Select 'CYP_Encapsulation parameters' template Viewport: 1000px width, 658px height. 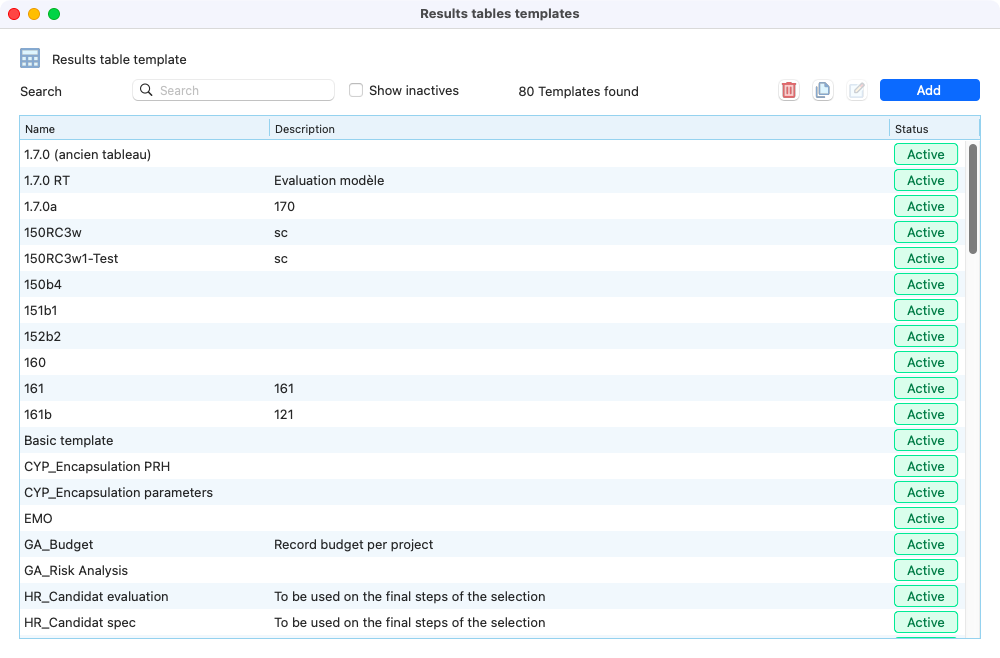point(492,492)
